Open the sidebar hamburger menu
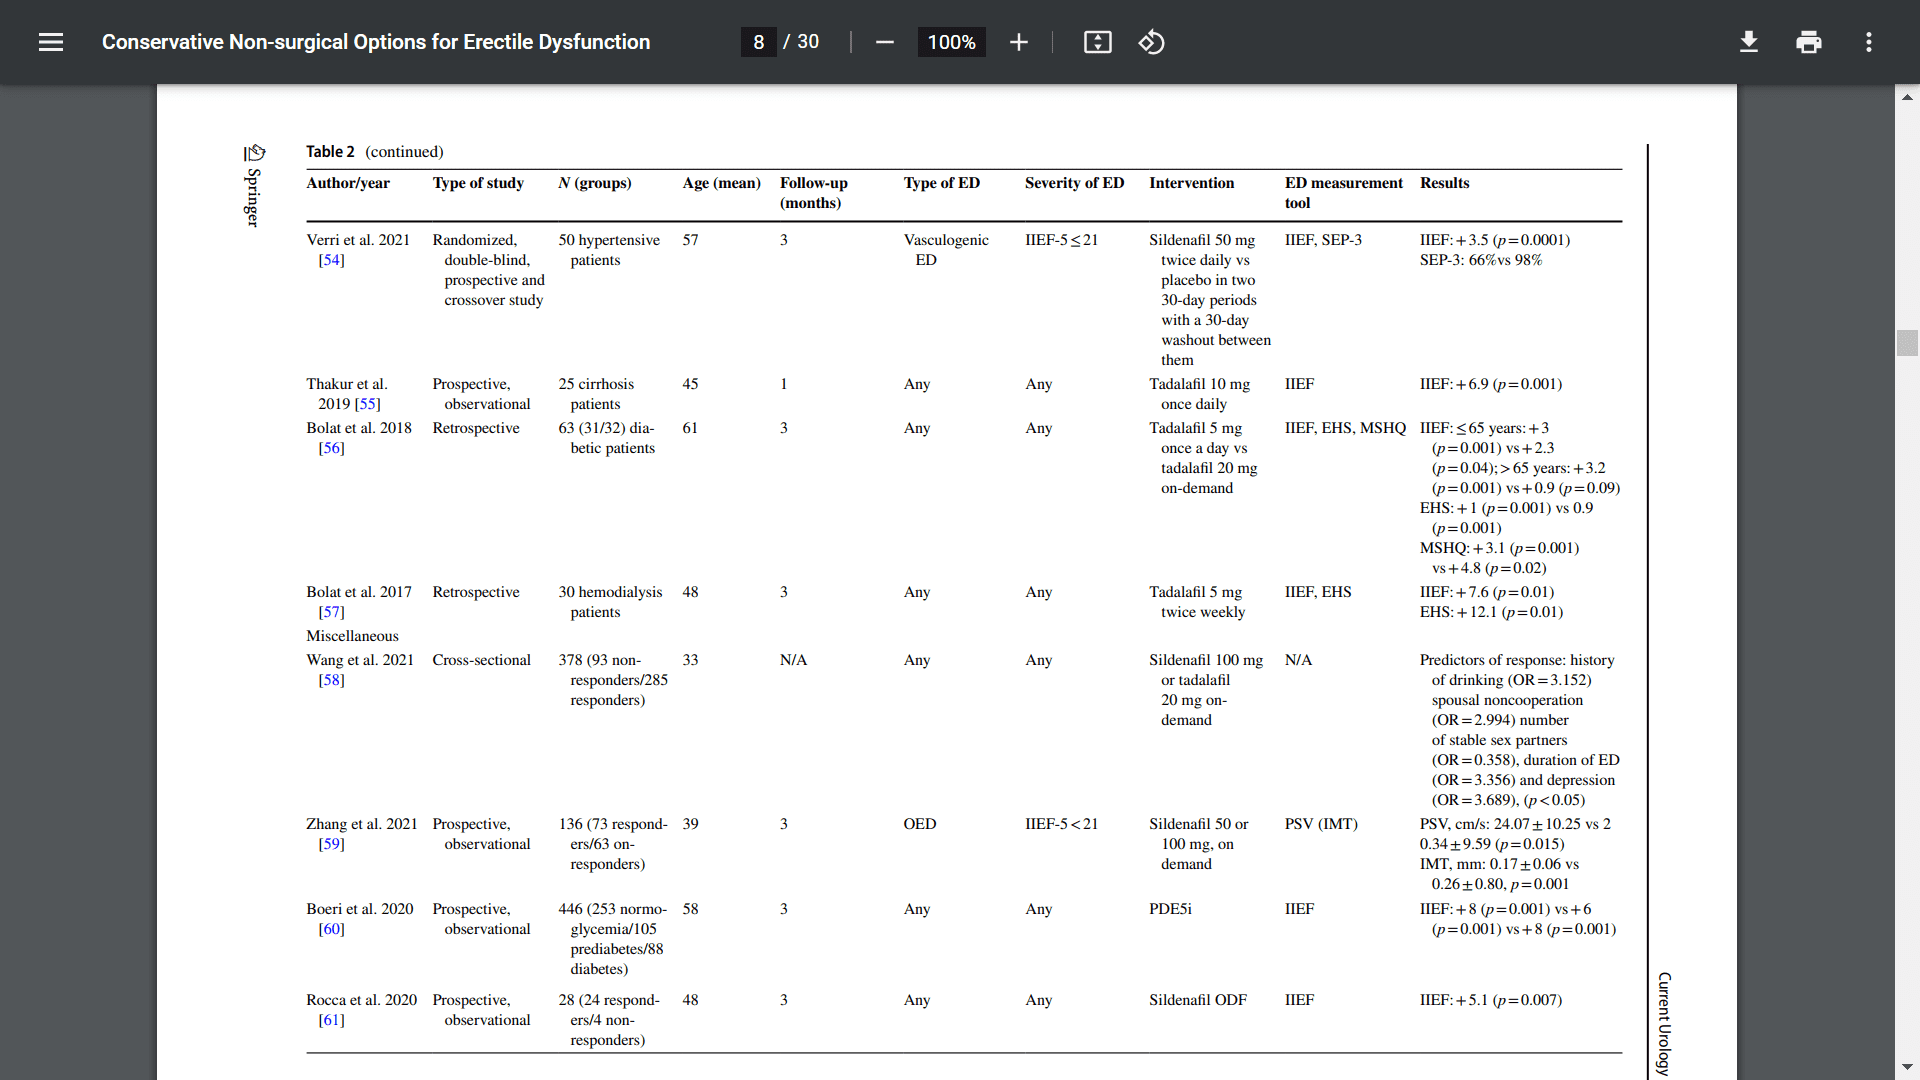This screenshot has width=1920, height=1080. point(51,42)
